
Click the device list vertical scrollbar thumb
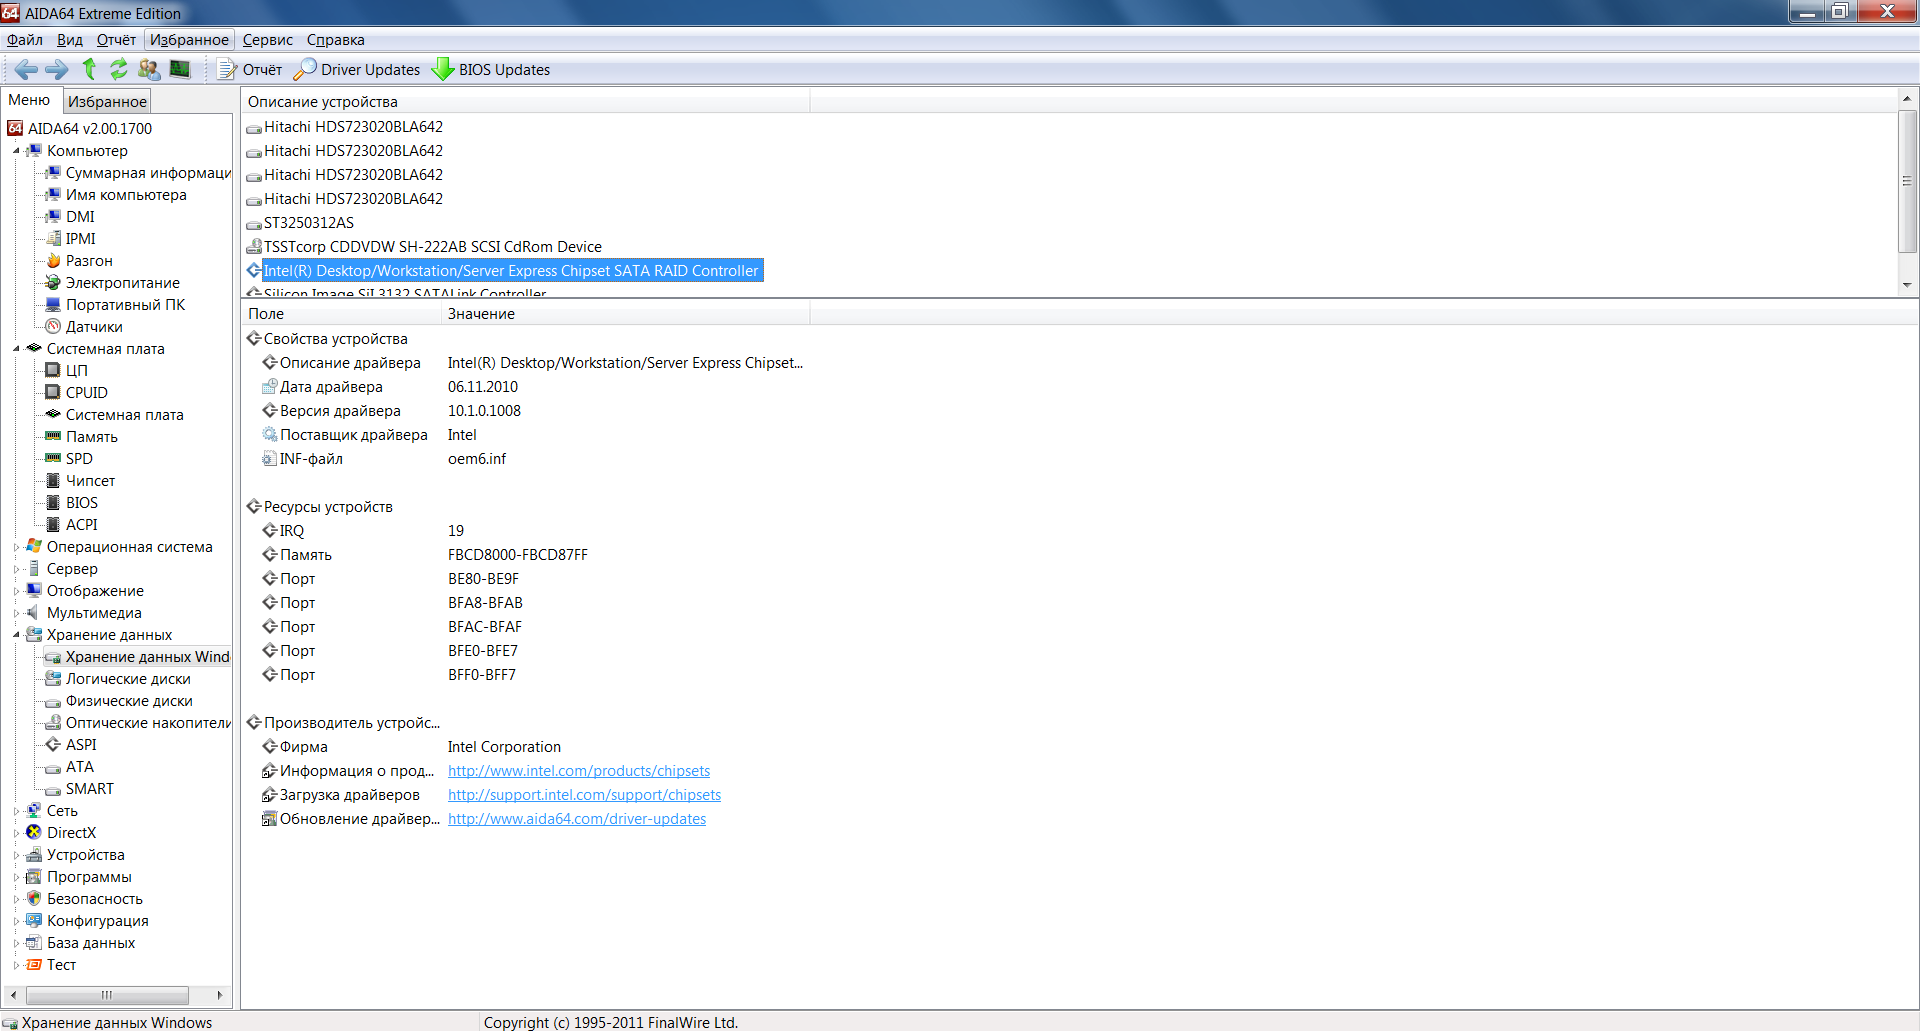pos(1907,181)
